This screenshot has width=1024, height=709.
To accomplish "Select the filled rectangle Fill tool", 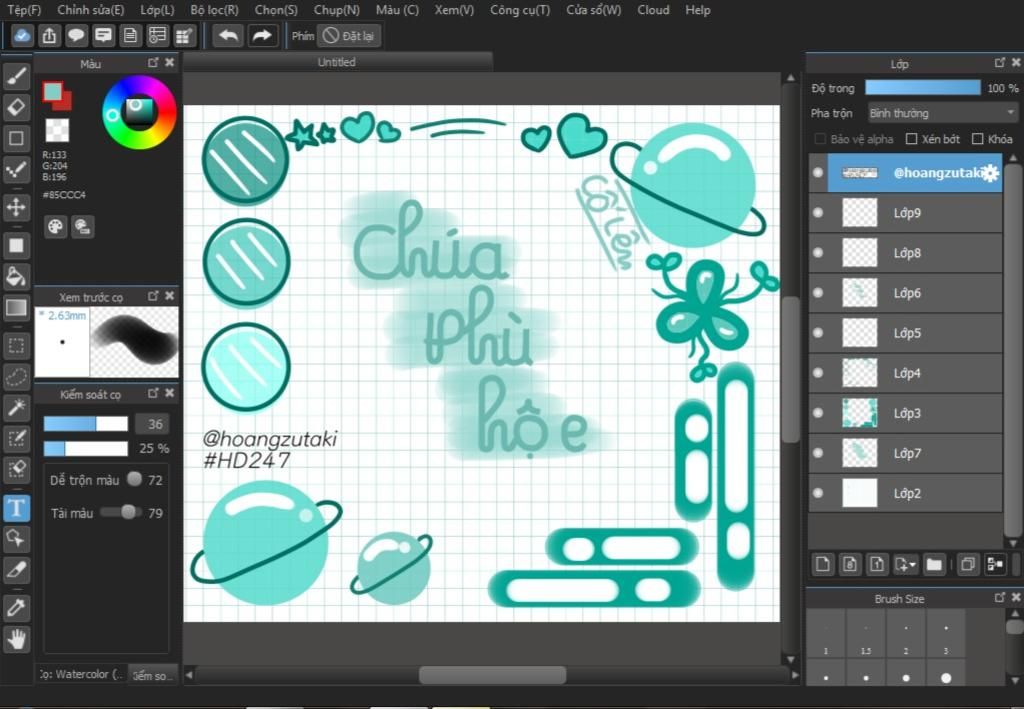I will [x=16, y=245].
